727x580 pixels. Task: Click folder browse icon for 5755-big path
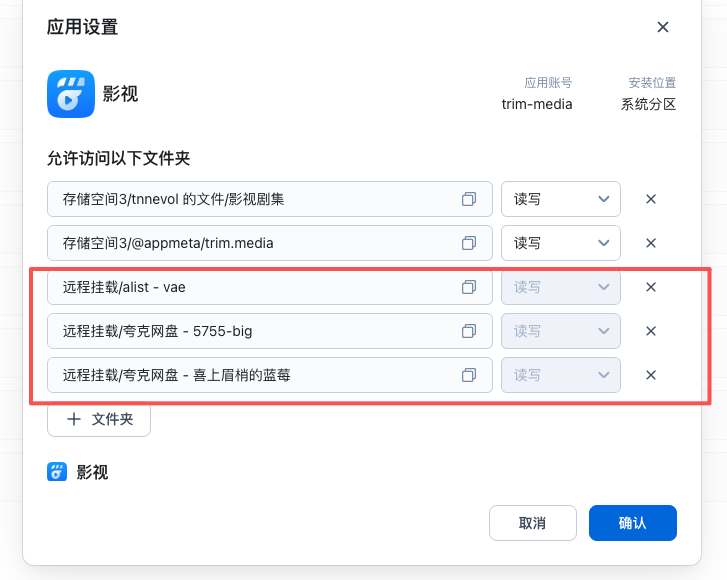click(x=468, y=331)
